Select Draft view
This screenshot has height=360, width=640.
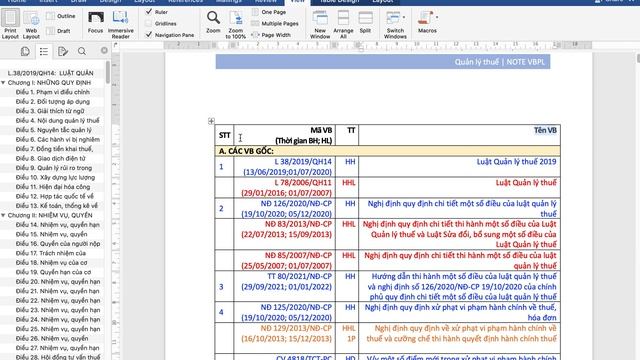point(58,31)
